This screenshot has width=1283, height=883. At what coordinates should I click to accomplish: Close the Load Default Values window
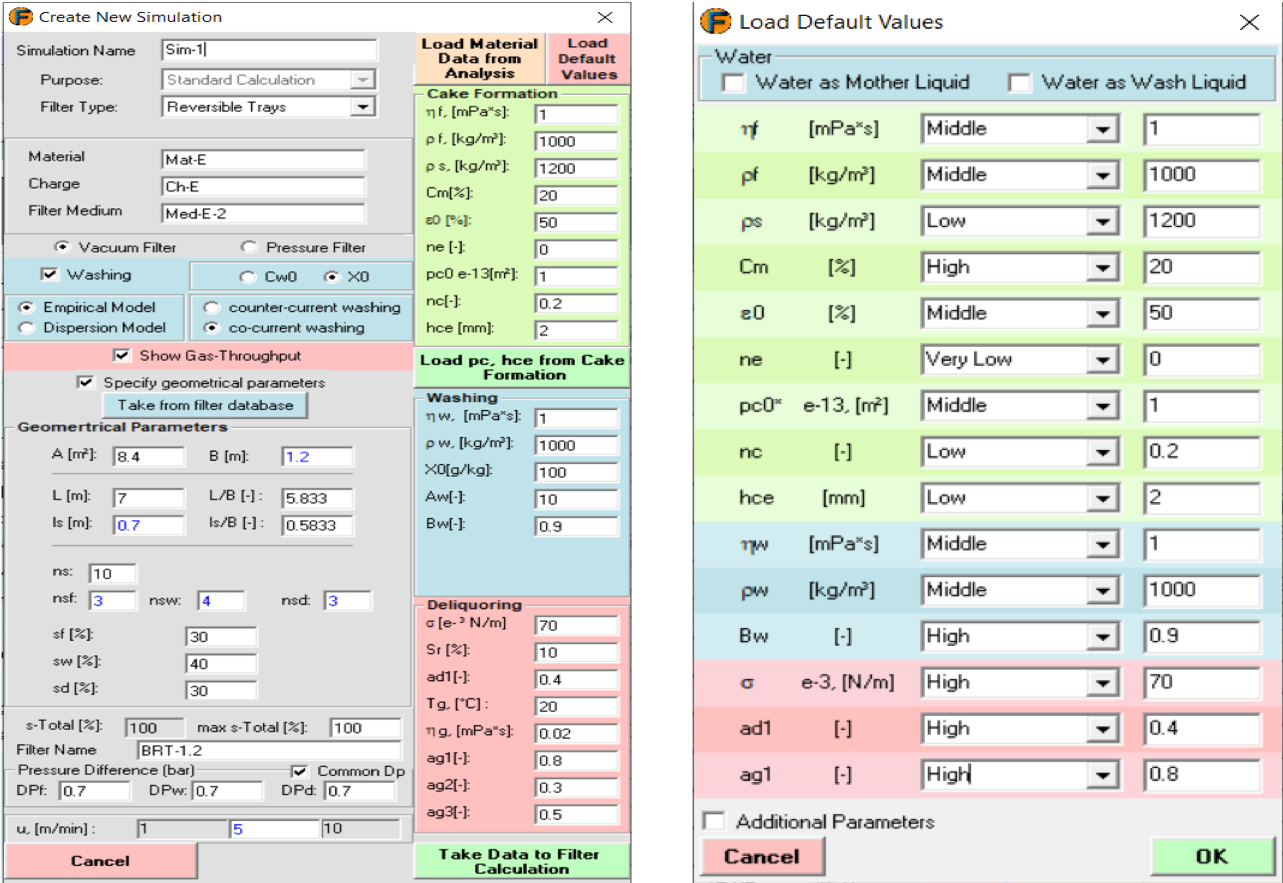(1249, 22)
